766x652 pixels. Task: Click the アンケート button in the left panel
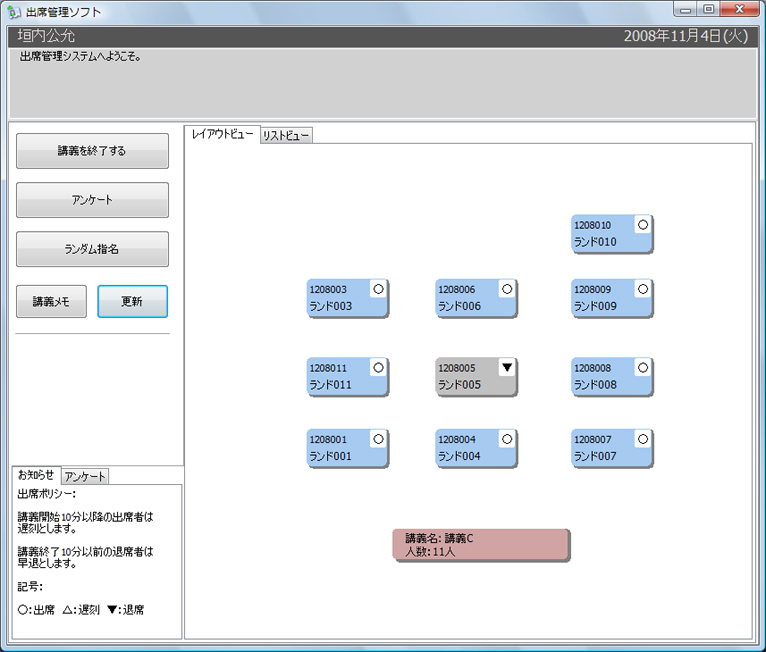tap(92, 200)
